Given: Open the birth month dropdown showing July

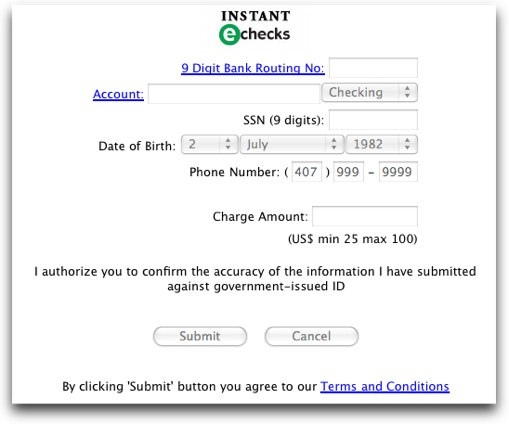Looking at the screenshot, I should pyautogui.click(x=292, y=144).
